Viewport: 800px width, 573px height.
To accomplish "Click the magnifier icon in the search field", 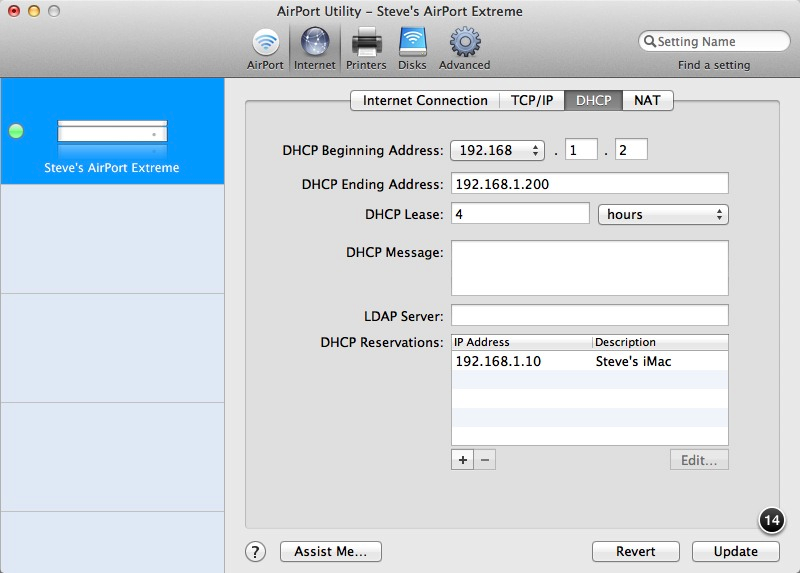I will 649,41.
